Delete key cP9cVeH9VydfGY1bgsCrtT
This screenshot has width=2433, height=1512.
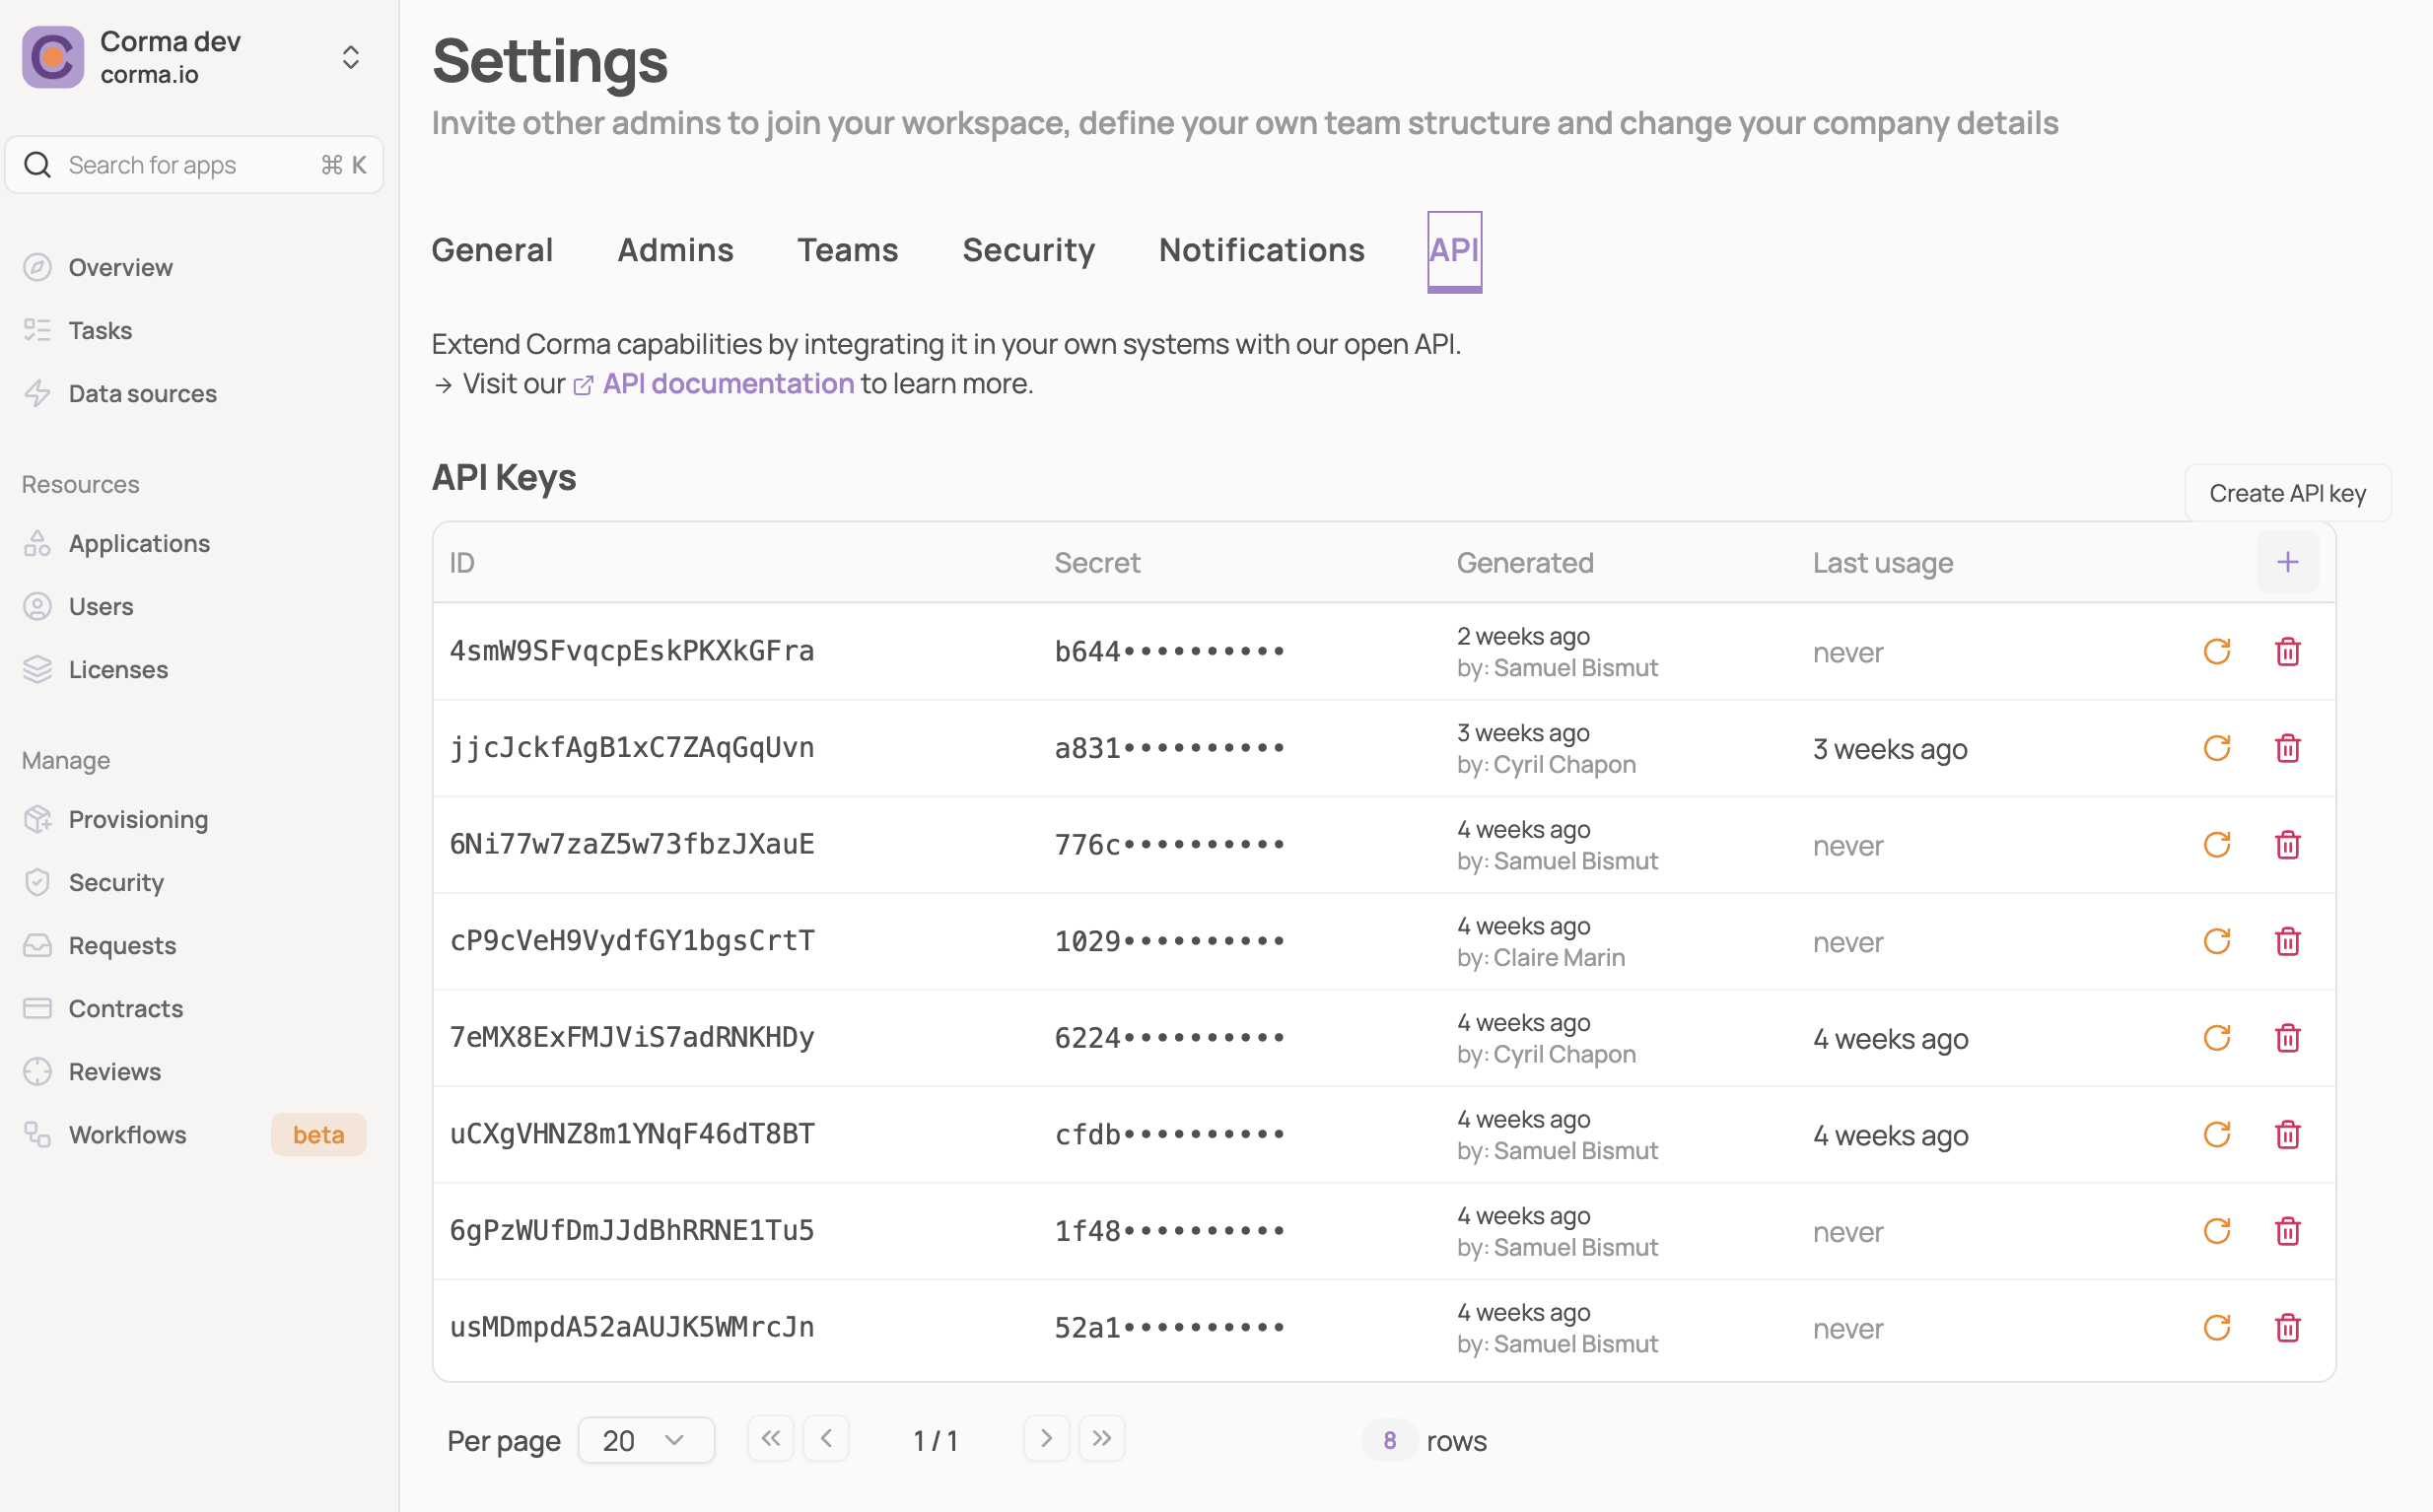[x=2287, y=941]
